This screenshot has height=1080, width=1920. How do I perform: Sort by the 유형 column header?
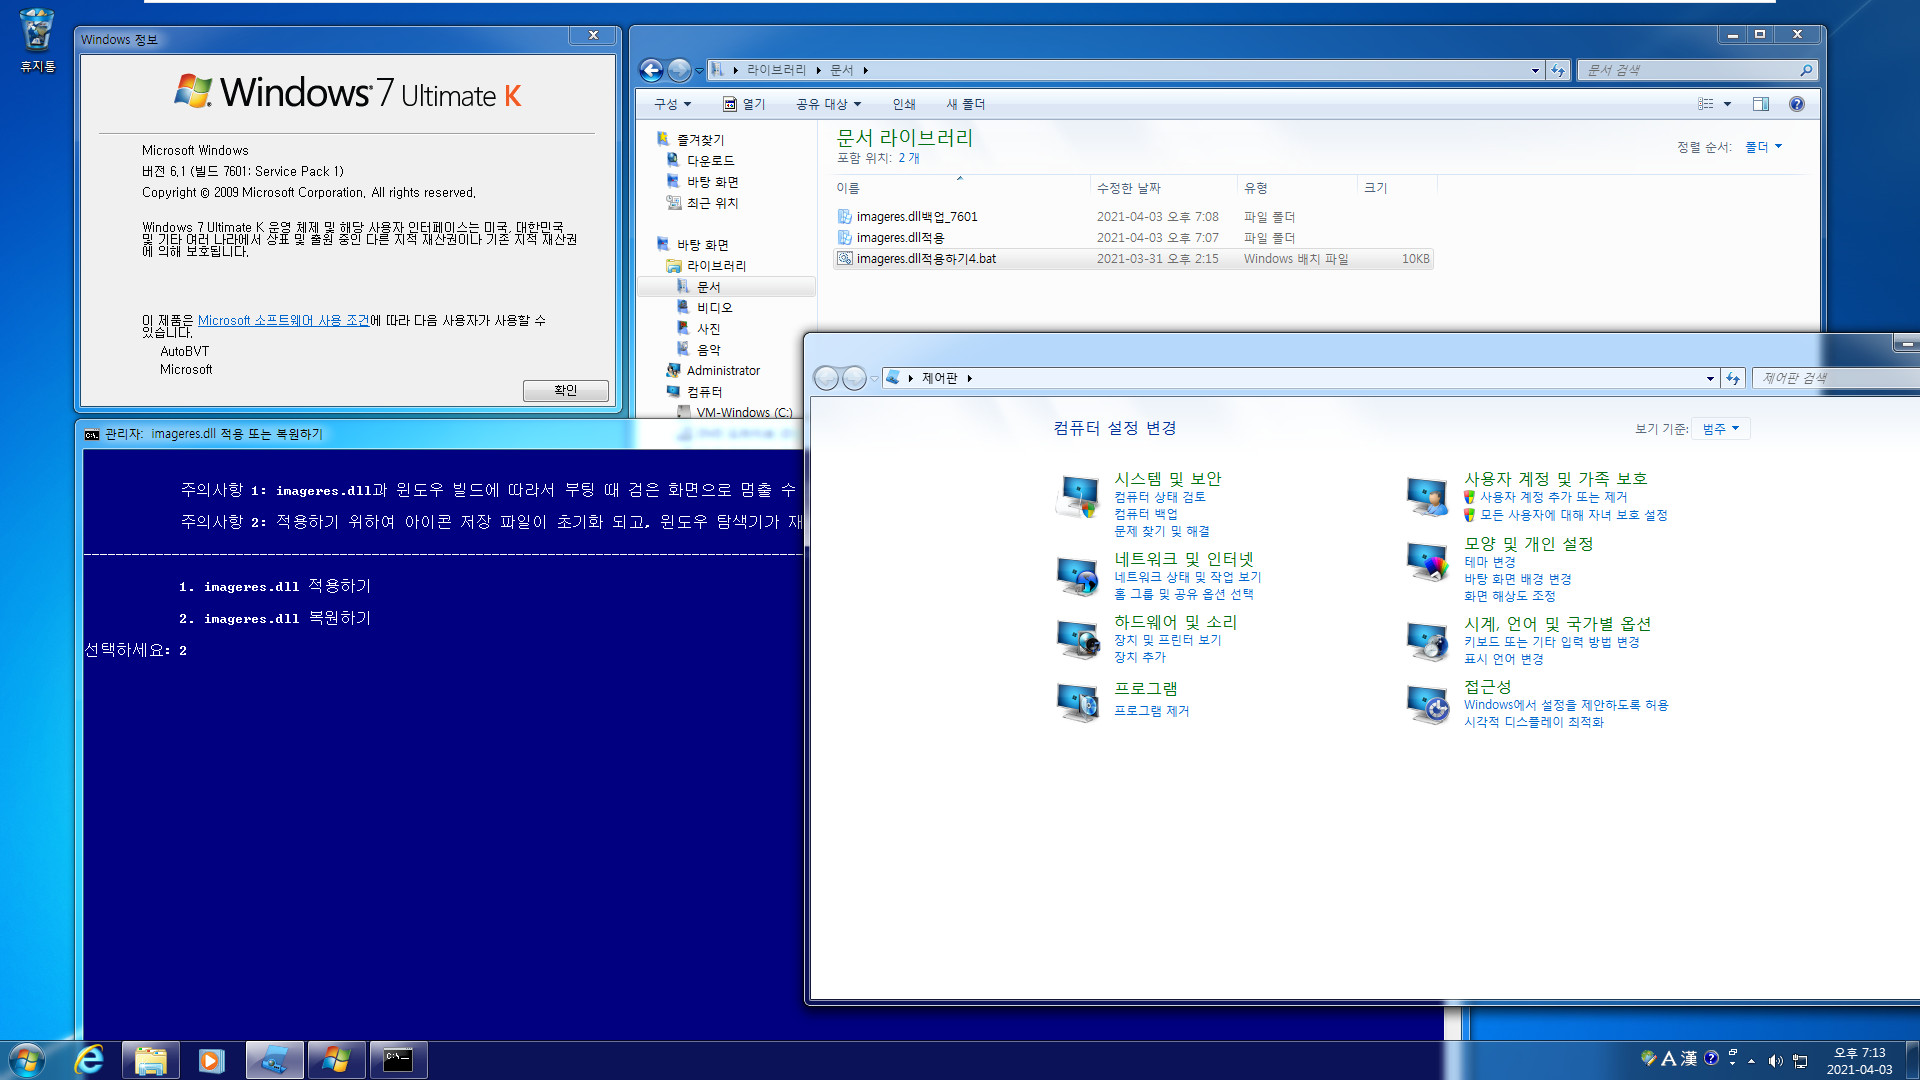tap(1297, 188)
